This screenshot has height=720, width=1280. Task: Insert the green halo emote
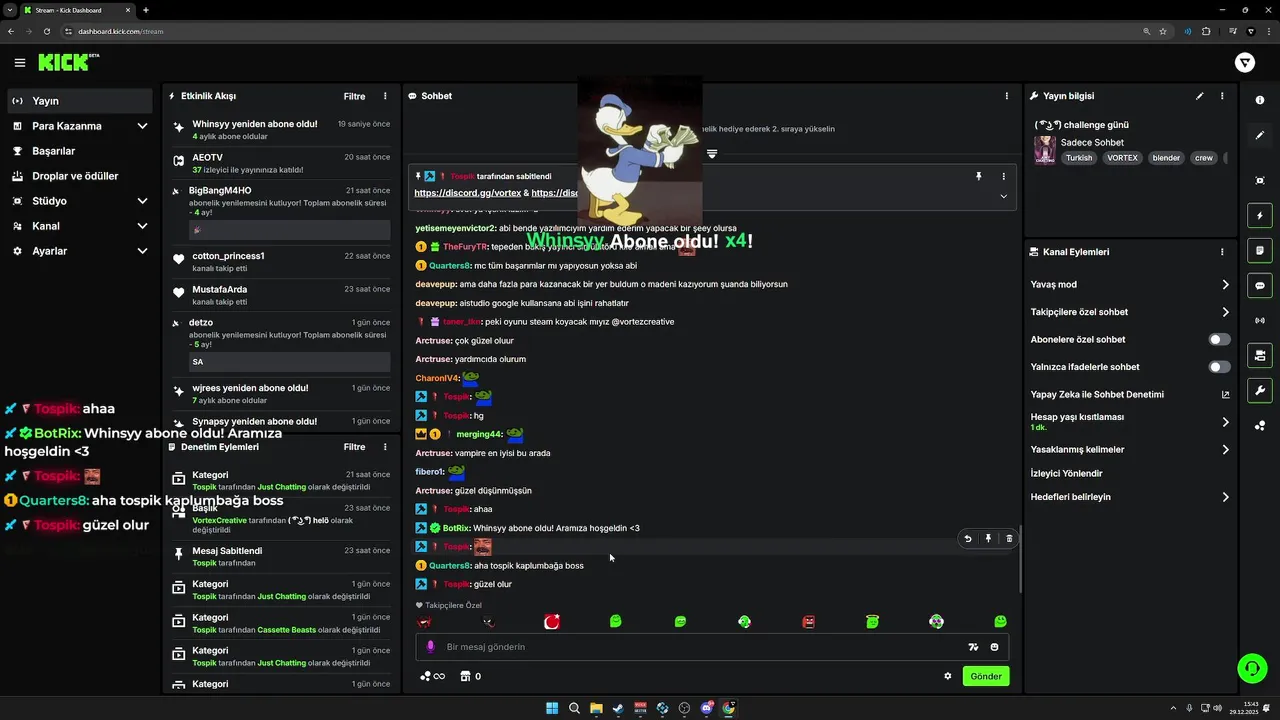872,622
